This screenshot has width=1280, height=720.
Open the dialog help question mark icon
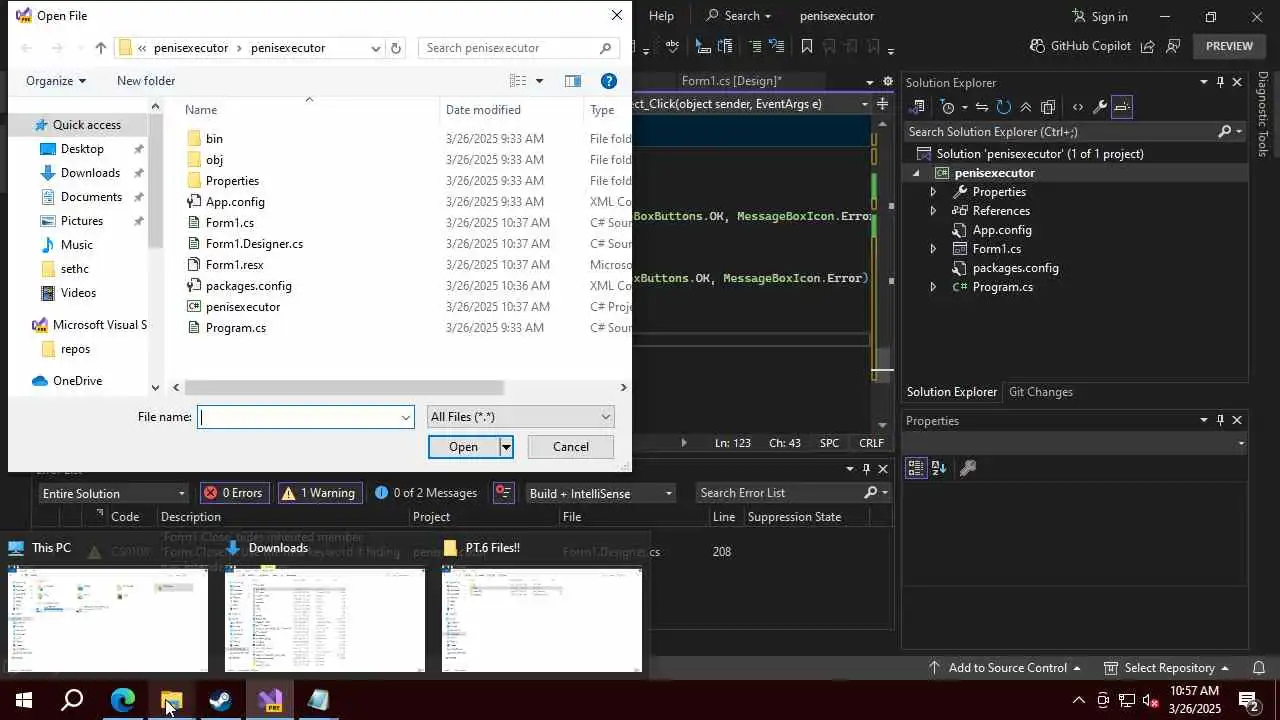tap(608, 81)
